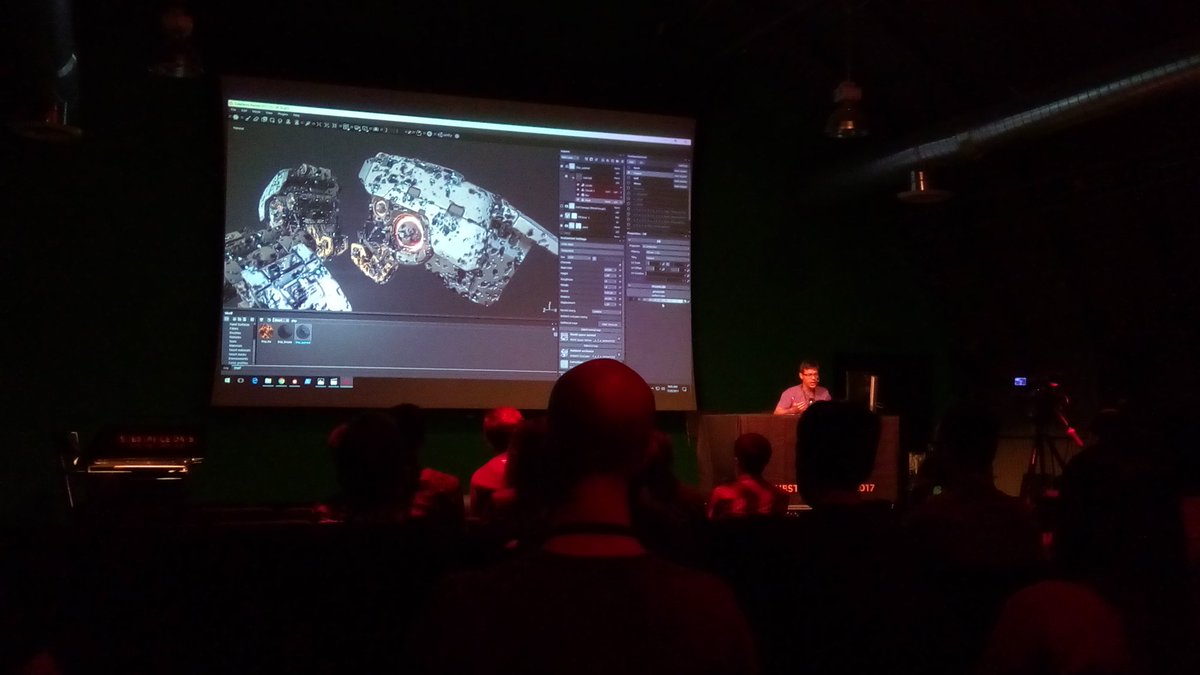Select the highlighted row in TextureSet List
Viewport: 1200px width, 675px height.
[656, 173]
